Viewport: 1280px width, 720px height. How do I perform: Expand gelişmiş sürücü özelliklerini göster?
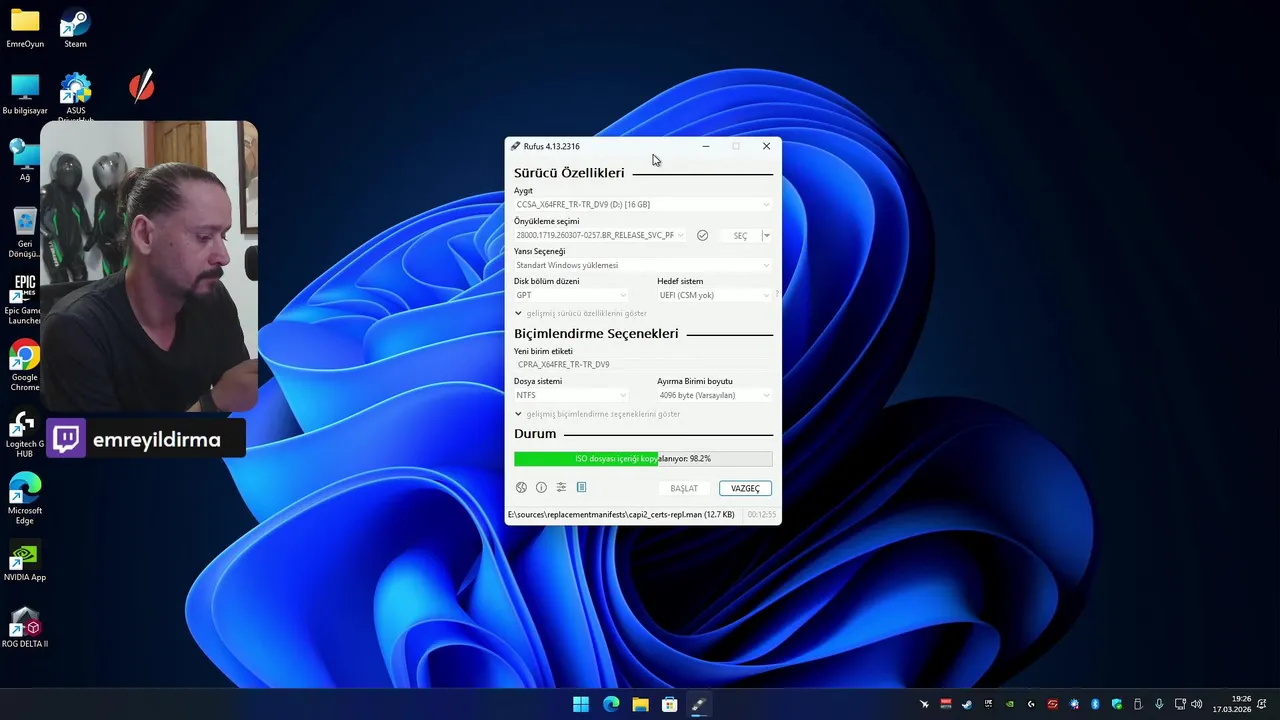pyautogui.click(x=581, y=313)
